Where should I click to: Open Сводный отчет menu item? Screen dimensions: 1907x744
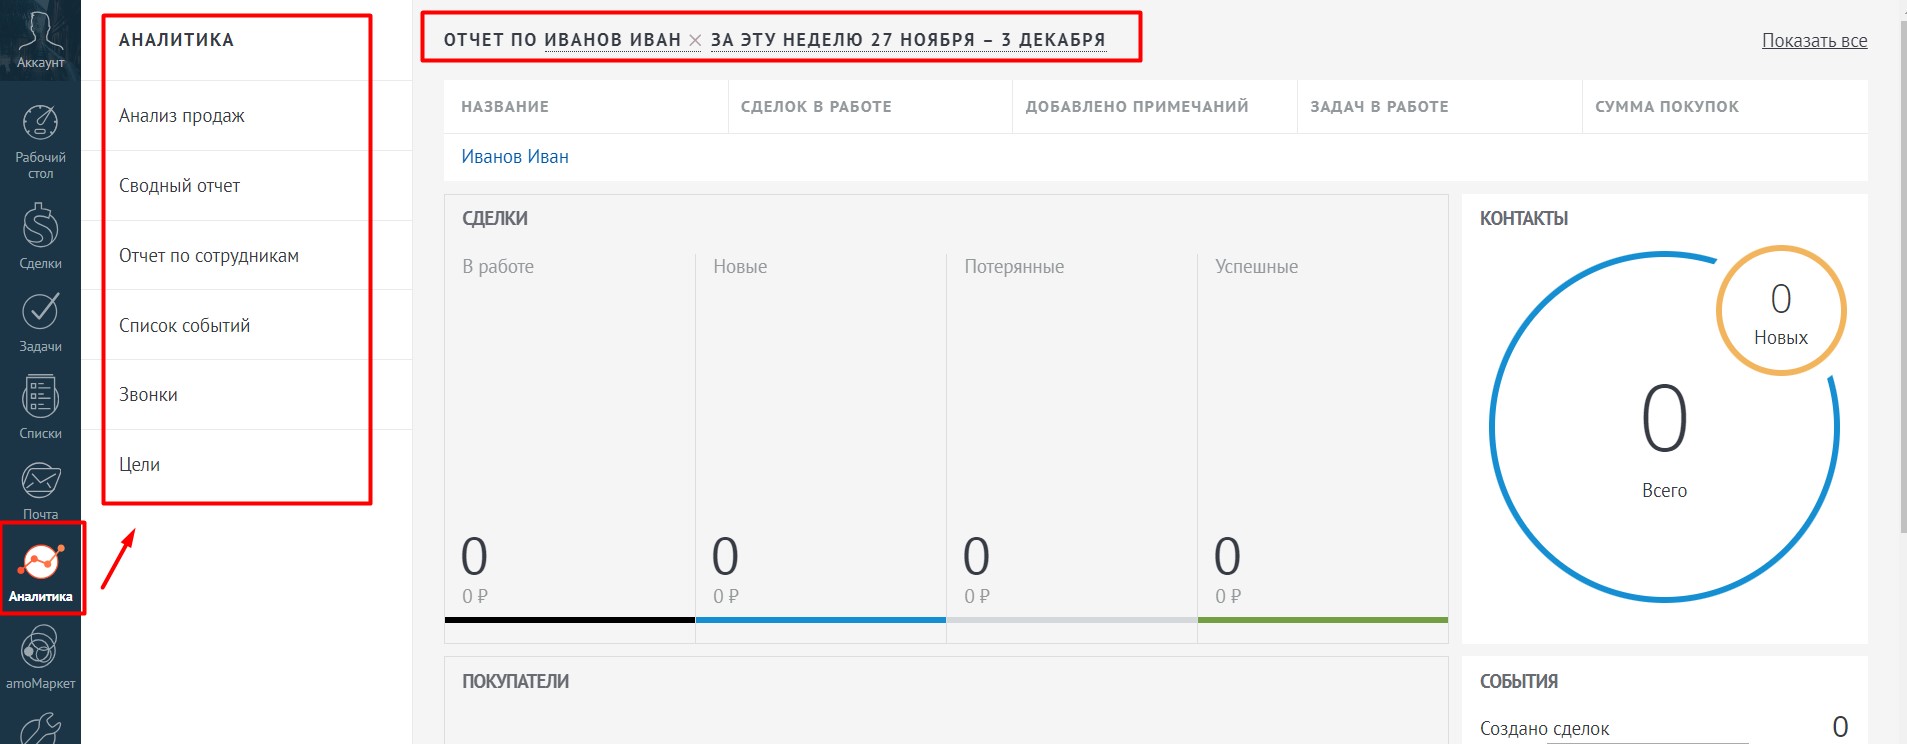180,186
